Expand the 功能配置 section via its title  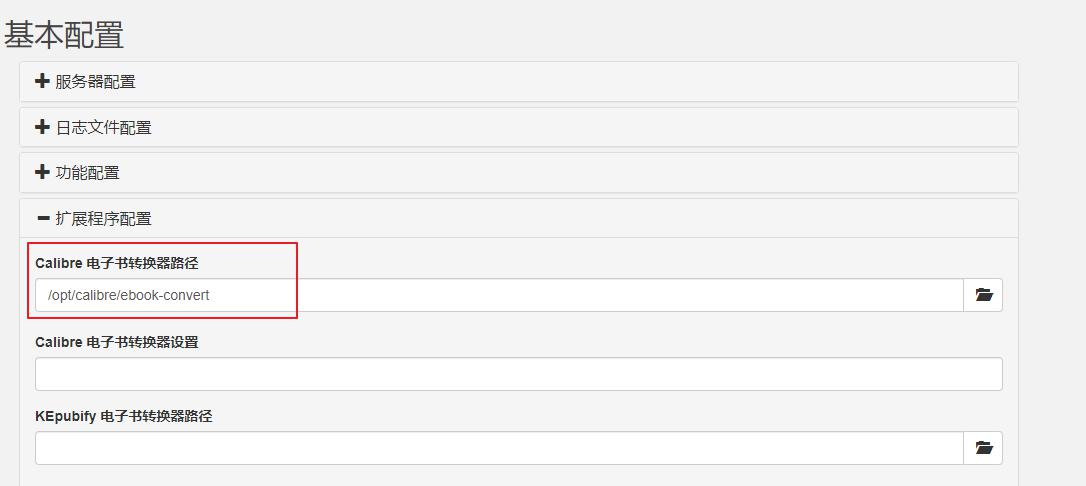[87, 173]
